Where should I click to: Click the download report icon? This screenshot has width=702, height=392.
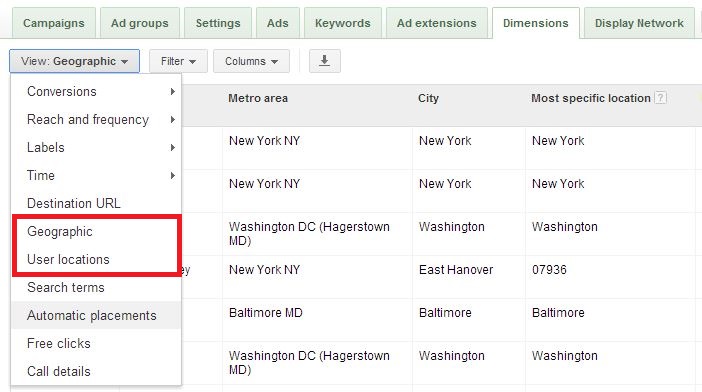(325, 61)
